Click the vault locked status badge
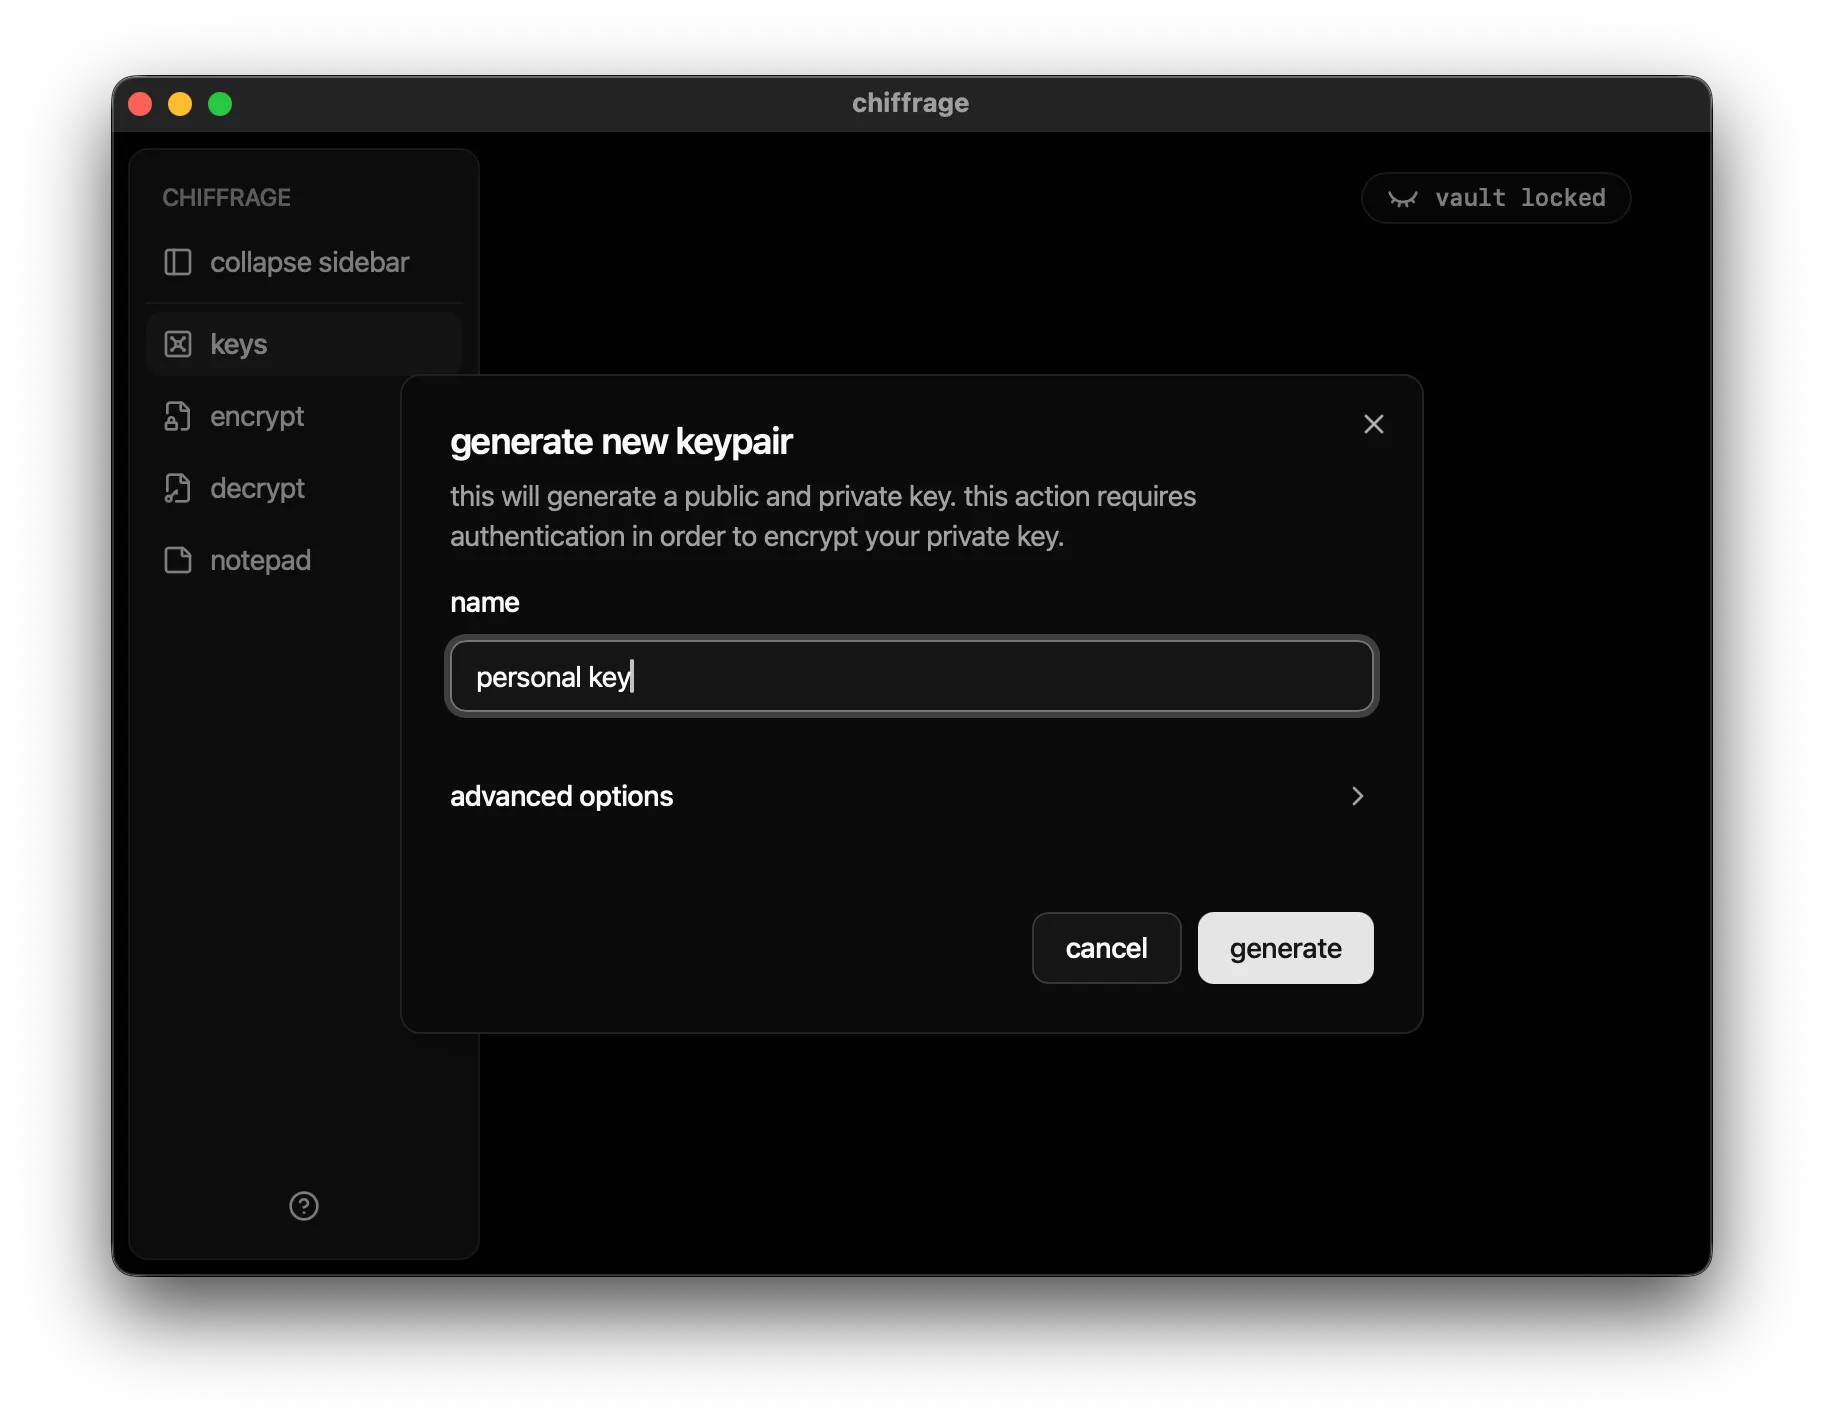 pos(1496,198)
